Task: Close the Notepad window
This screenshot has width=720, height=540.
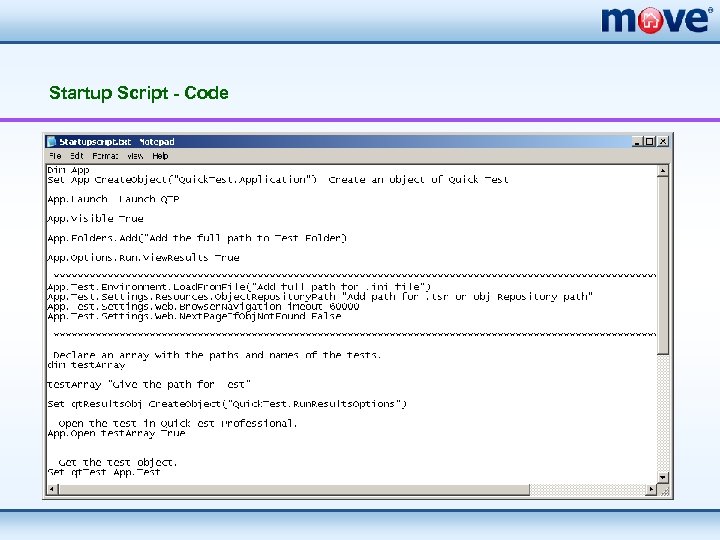Action: coord(663,141)
